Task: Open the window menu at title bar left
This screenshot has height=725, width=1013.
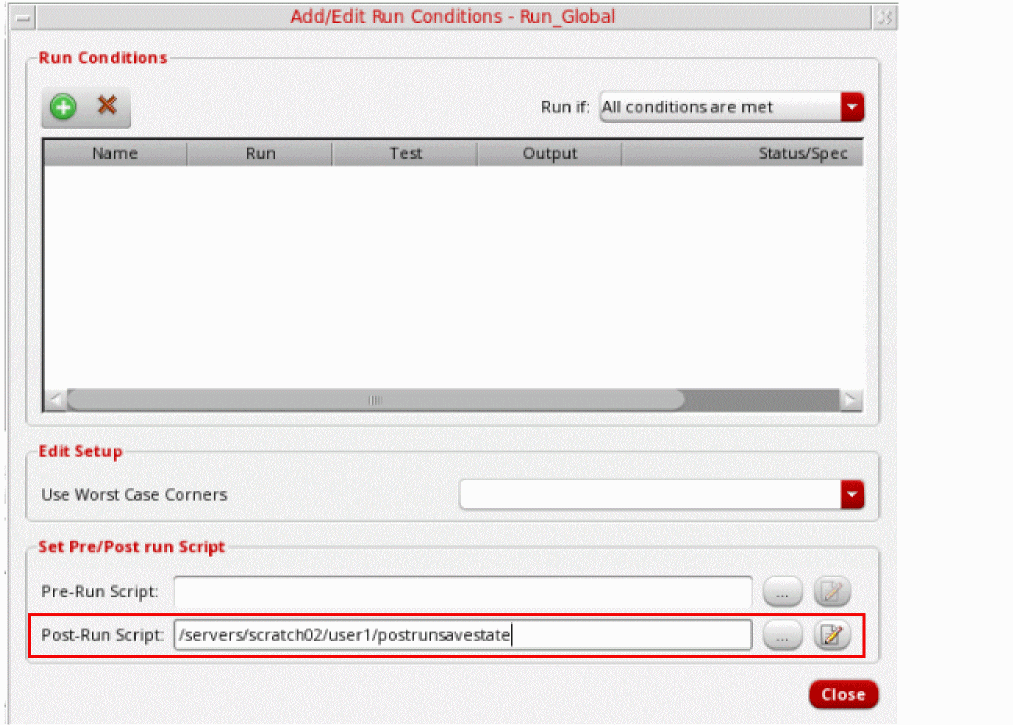Action: click(23, 18)
